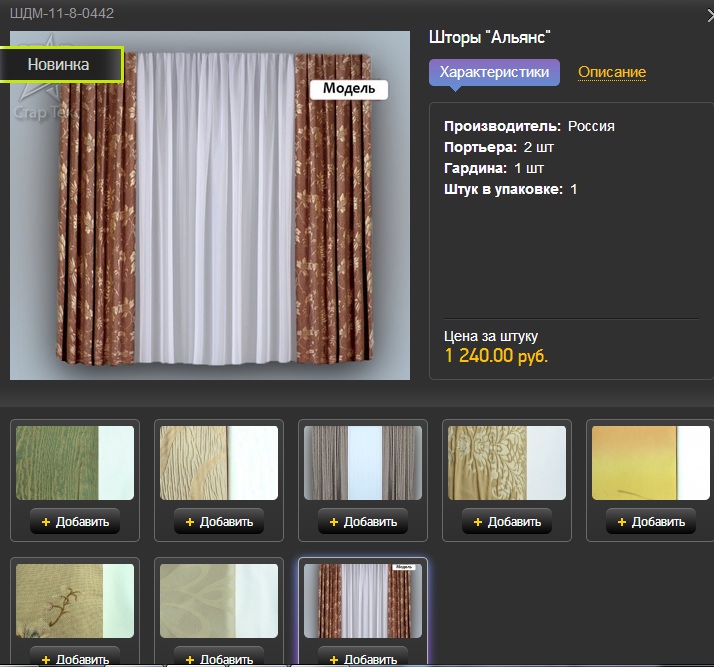Select the green fabric thumbnail
The image size is (714, 667).
[75, 463]
